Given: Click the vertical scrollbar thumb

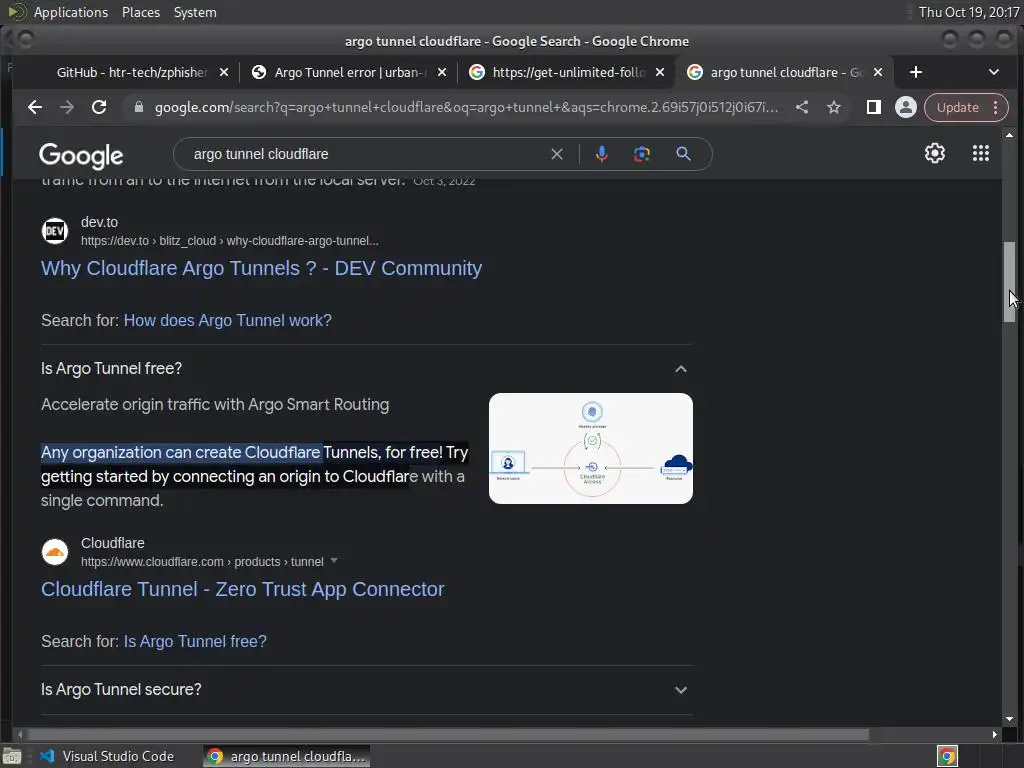Looking at the screenshot, I should click(1010, 281).
